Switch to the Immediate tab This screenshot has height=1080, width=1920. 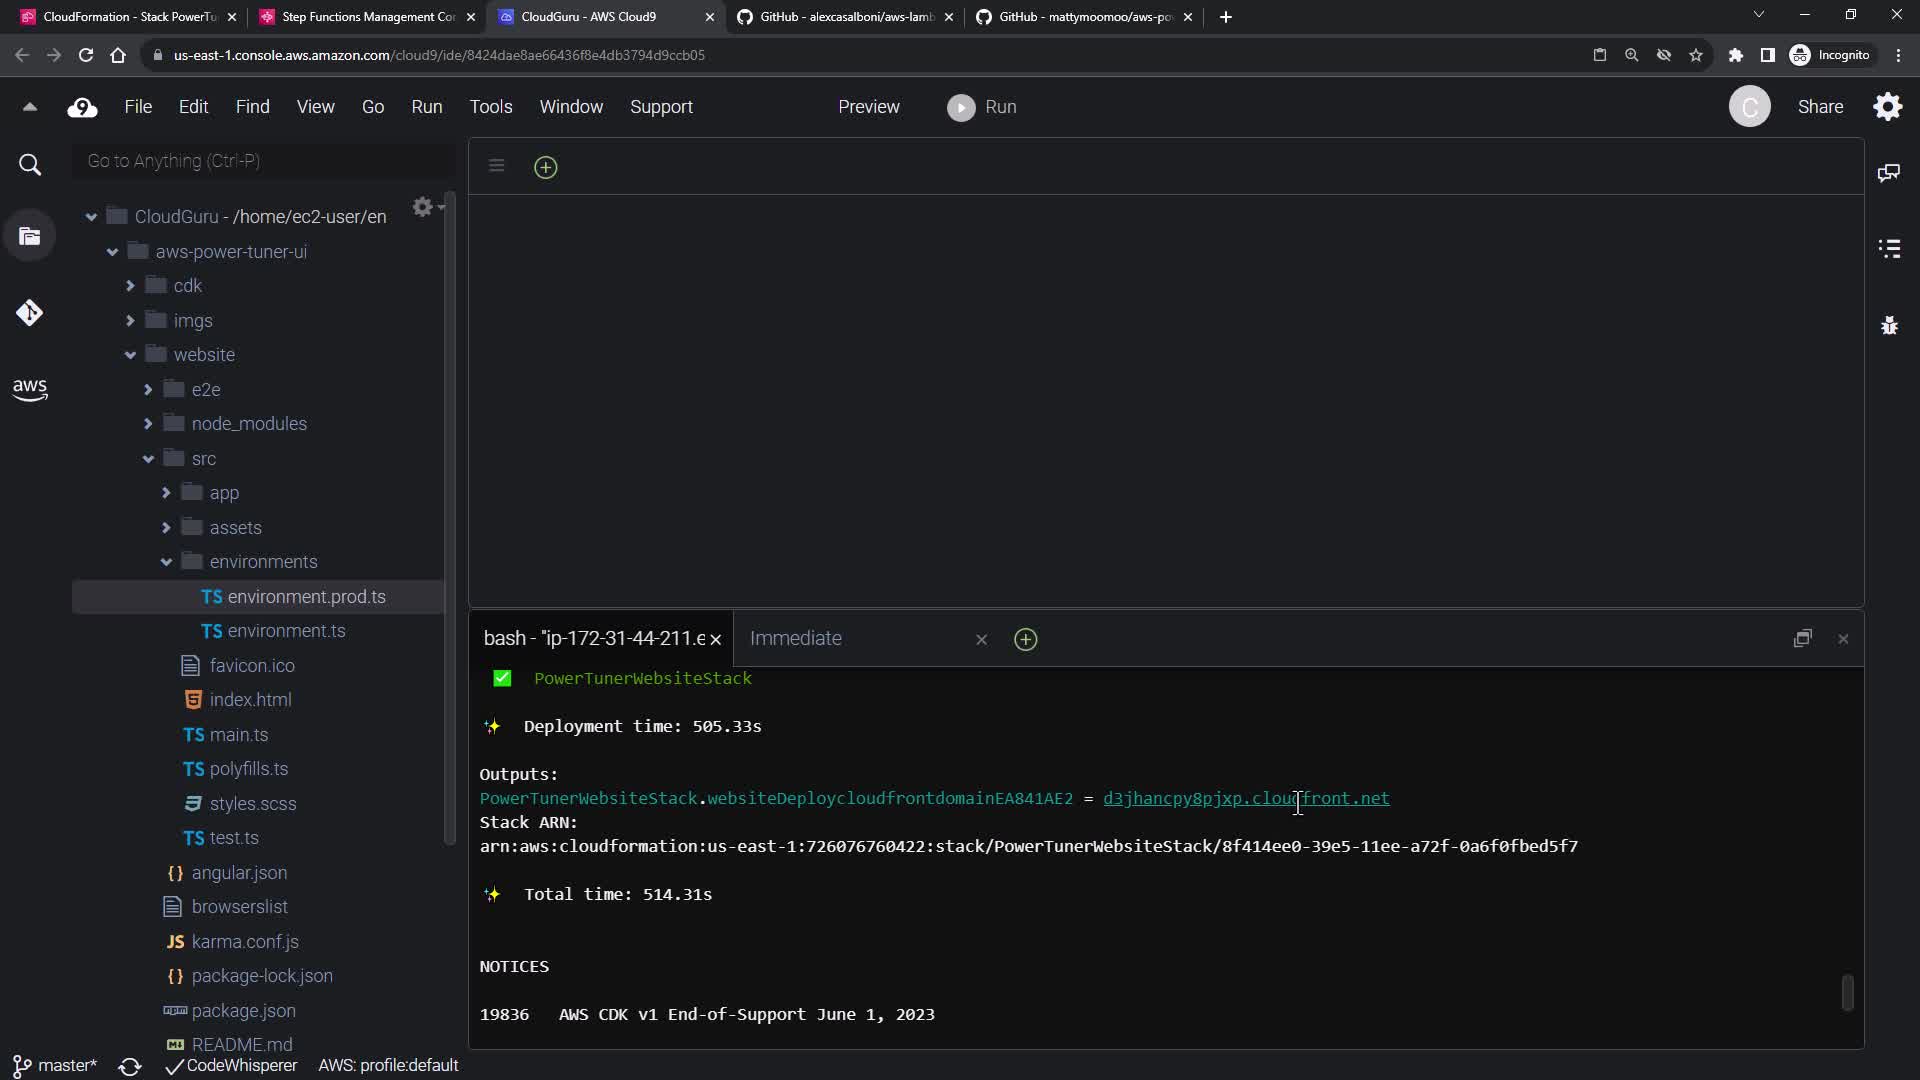[x=796, y=639]
